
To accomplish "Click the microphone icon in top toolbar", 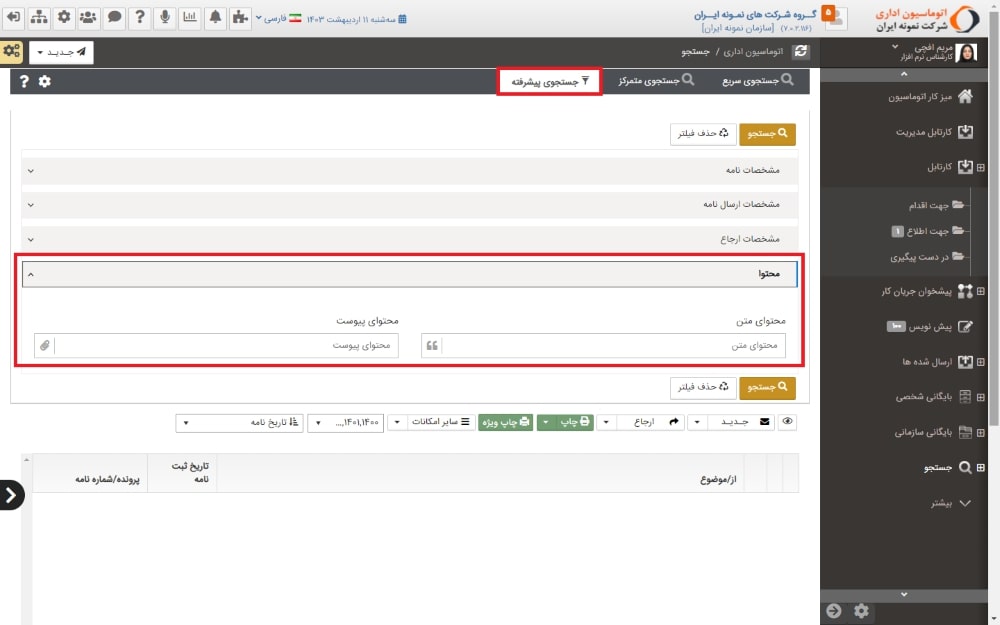I will (164, 17).
